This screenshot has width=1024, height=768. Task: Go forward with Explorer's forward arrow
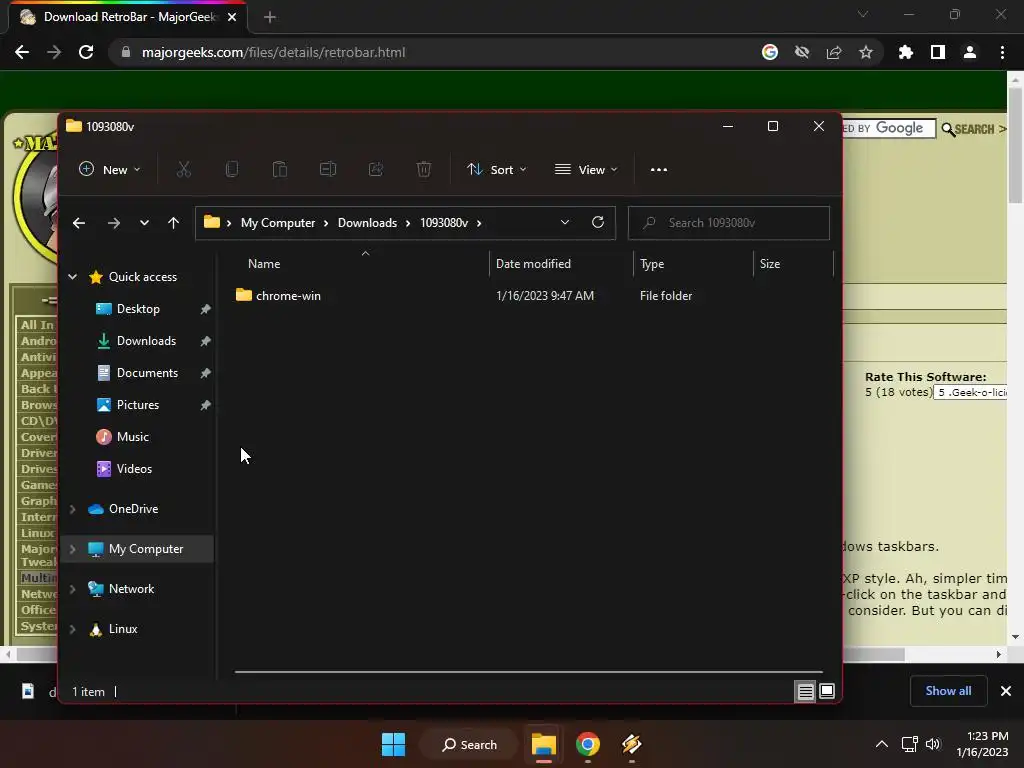(x=114, y=223)
